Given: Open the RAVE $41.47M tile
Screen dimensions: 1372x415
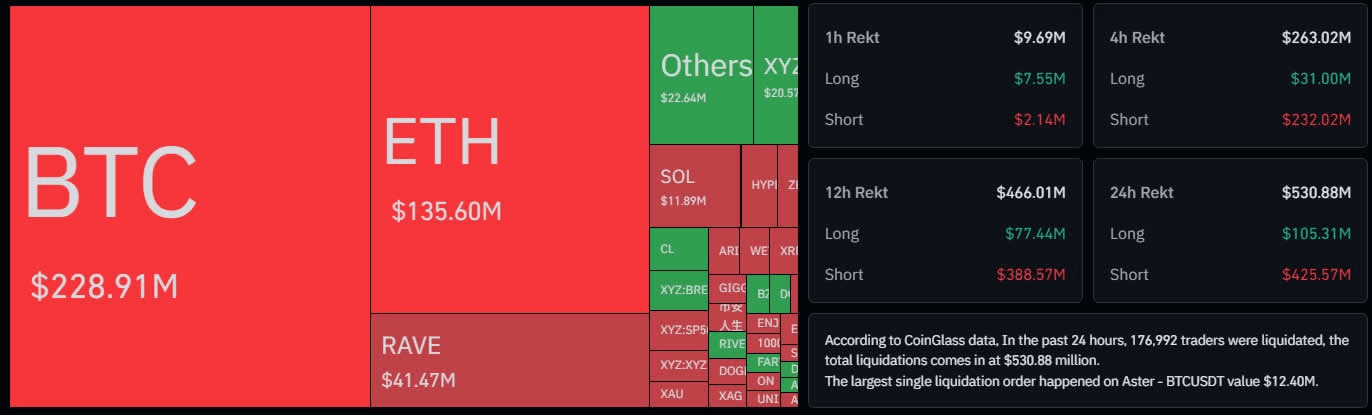Looking at the screenshot, I should (509, 360).
